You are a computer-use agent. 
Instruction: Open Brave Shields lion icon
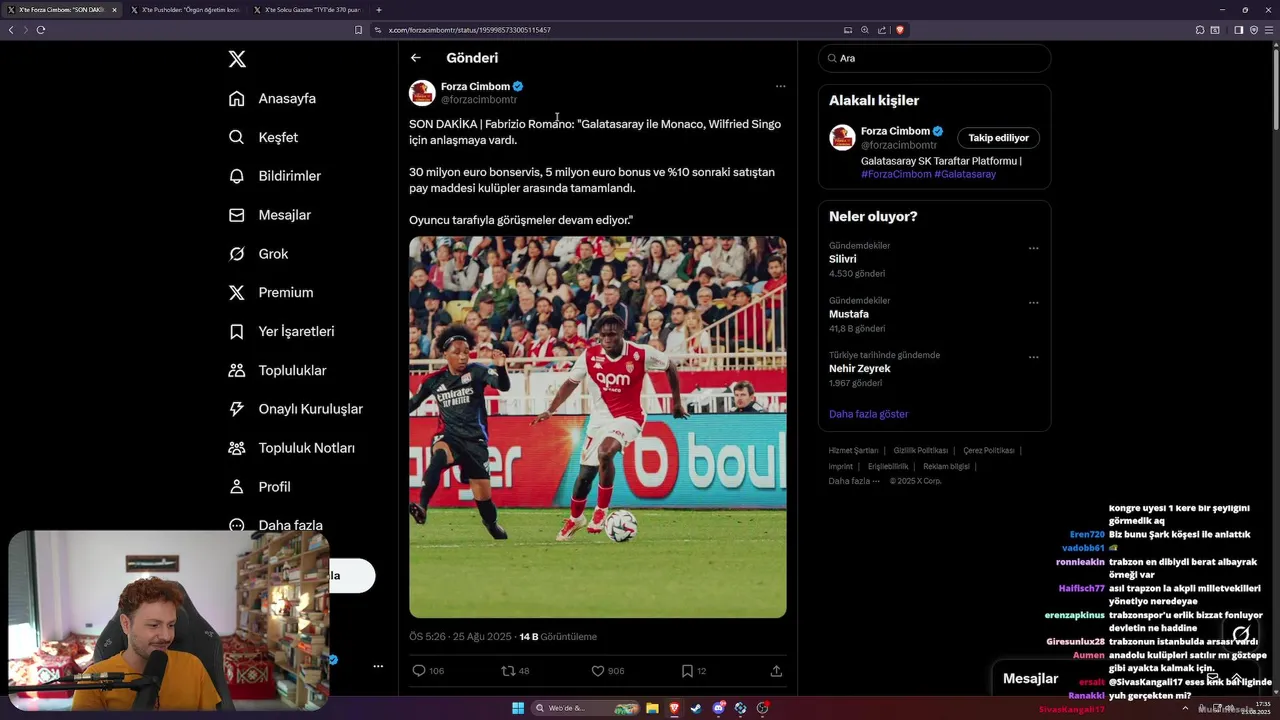pos(900,30)
